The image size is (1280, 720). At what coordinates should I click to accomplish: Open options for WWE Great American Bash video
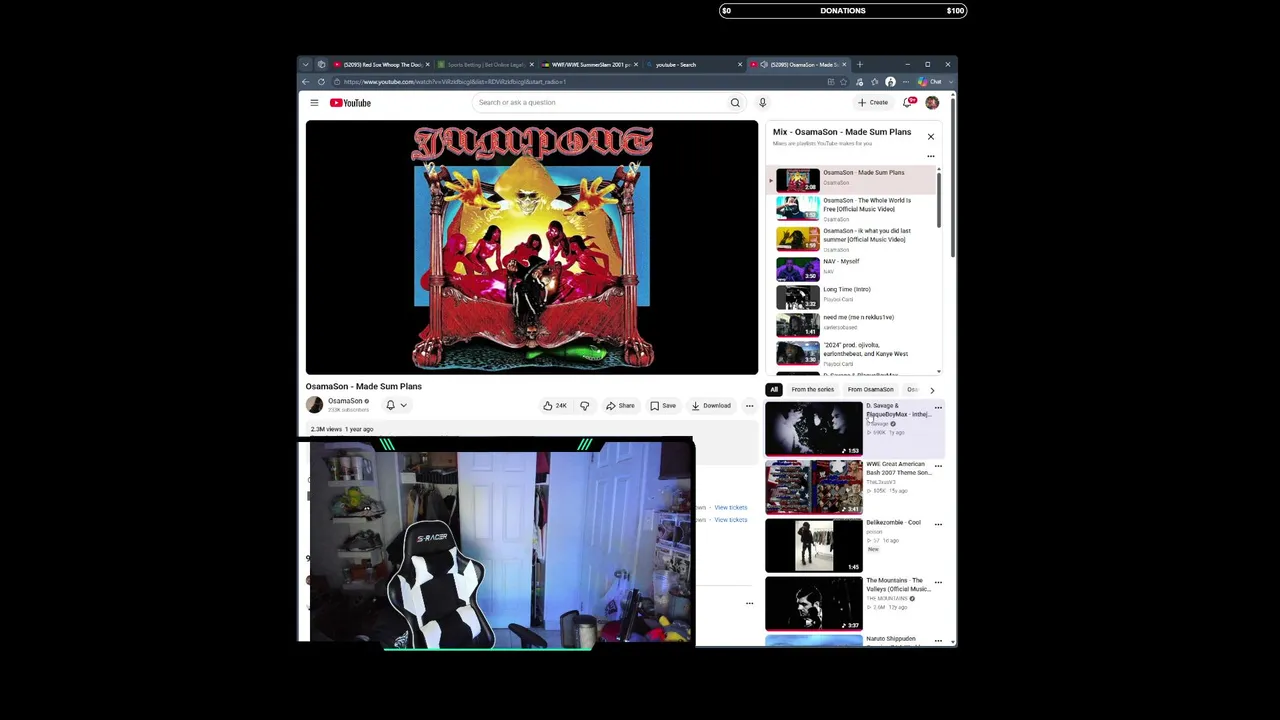pyautogui.click(x=938, y=466)
